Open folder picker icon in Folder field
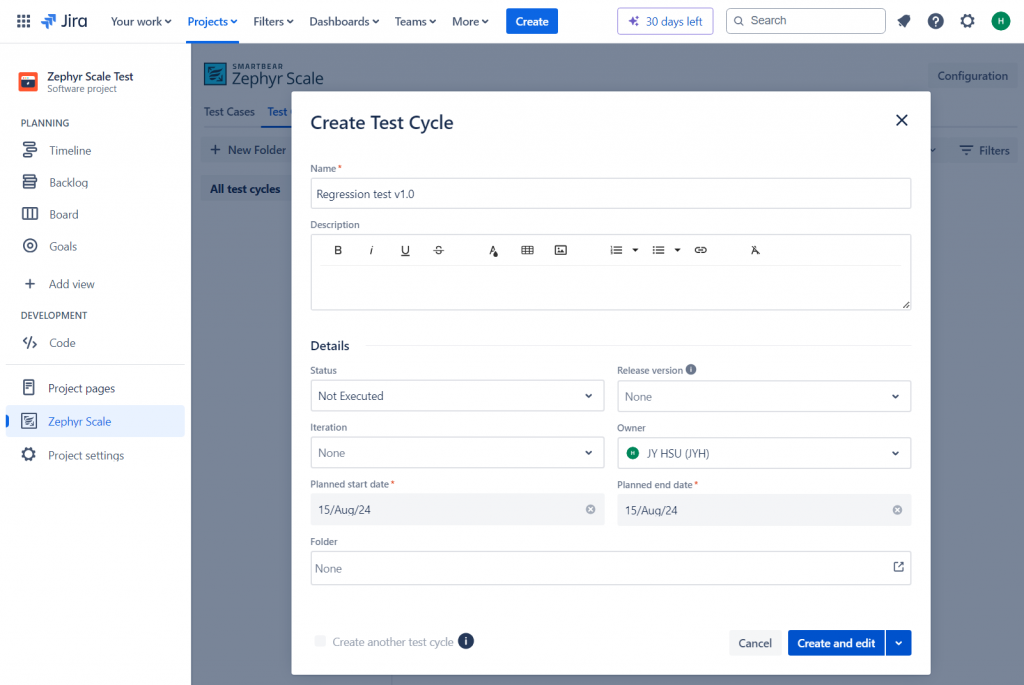1024x685 pixels. [899, 567]
